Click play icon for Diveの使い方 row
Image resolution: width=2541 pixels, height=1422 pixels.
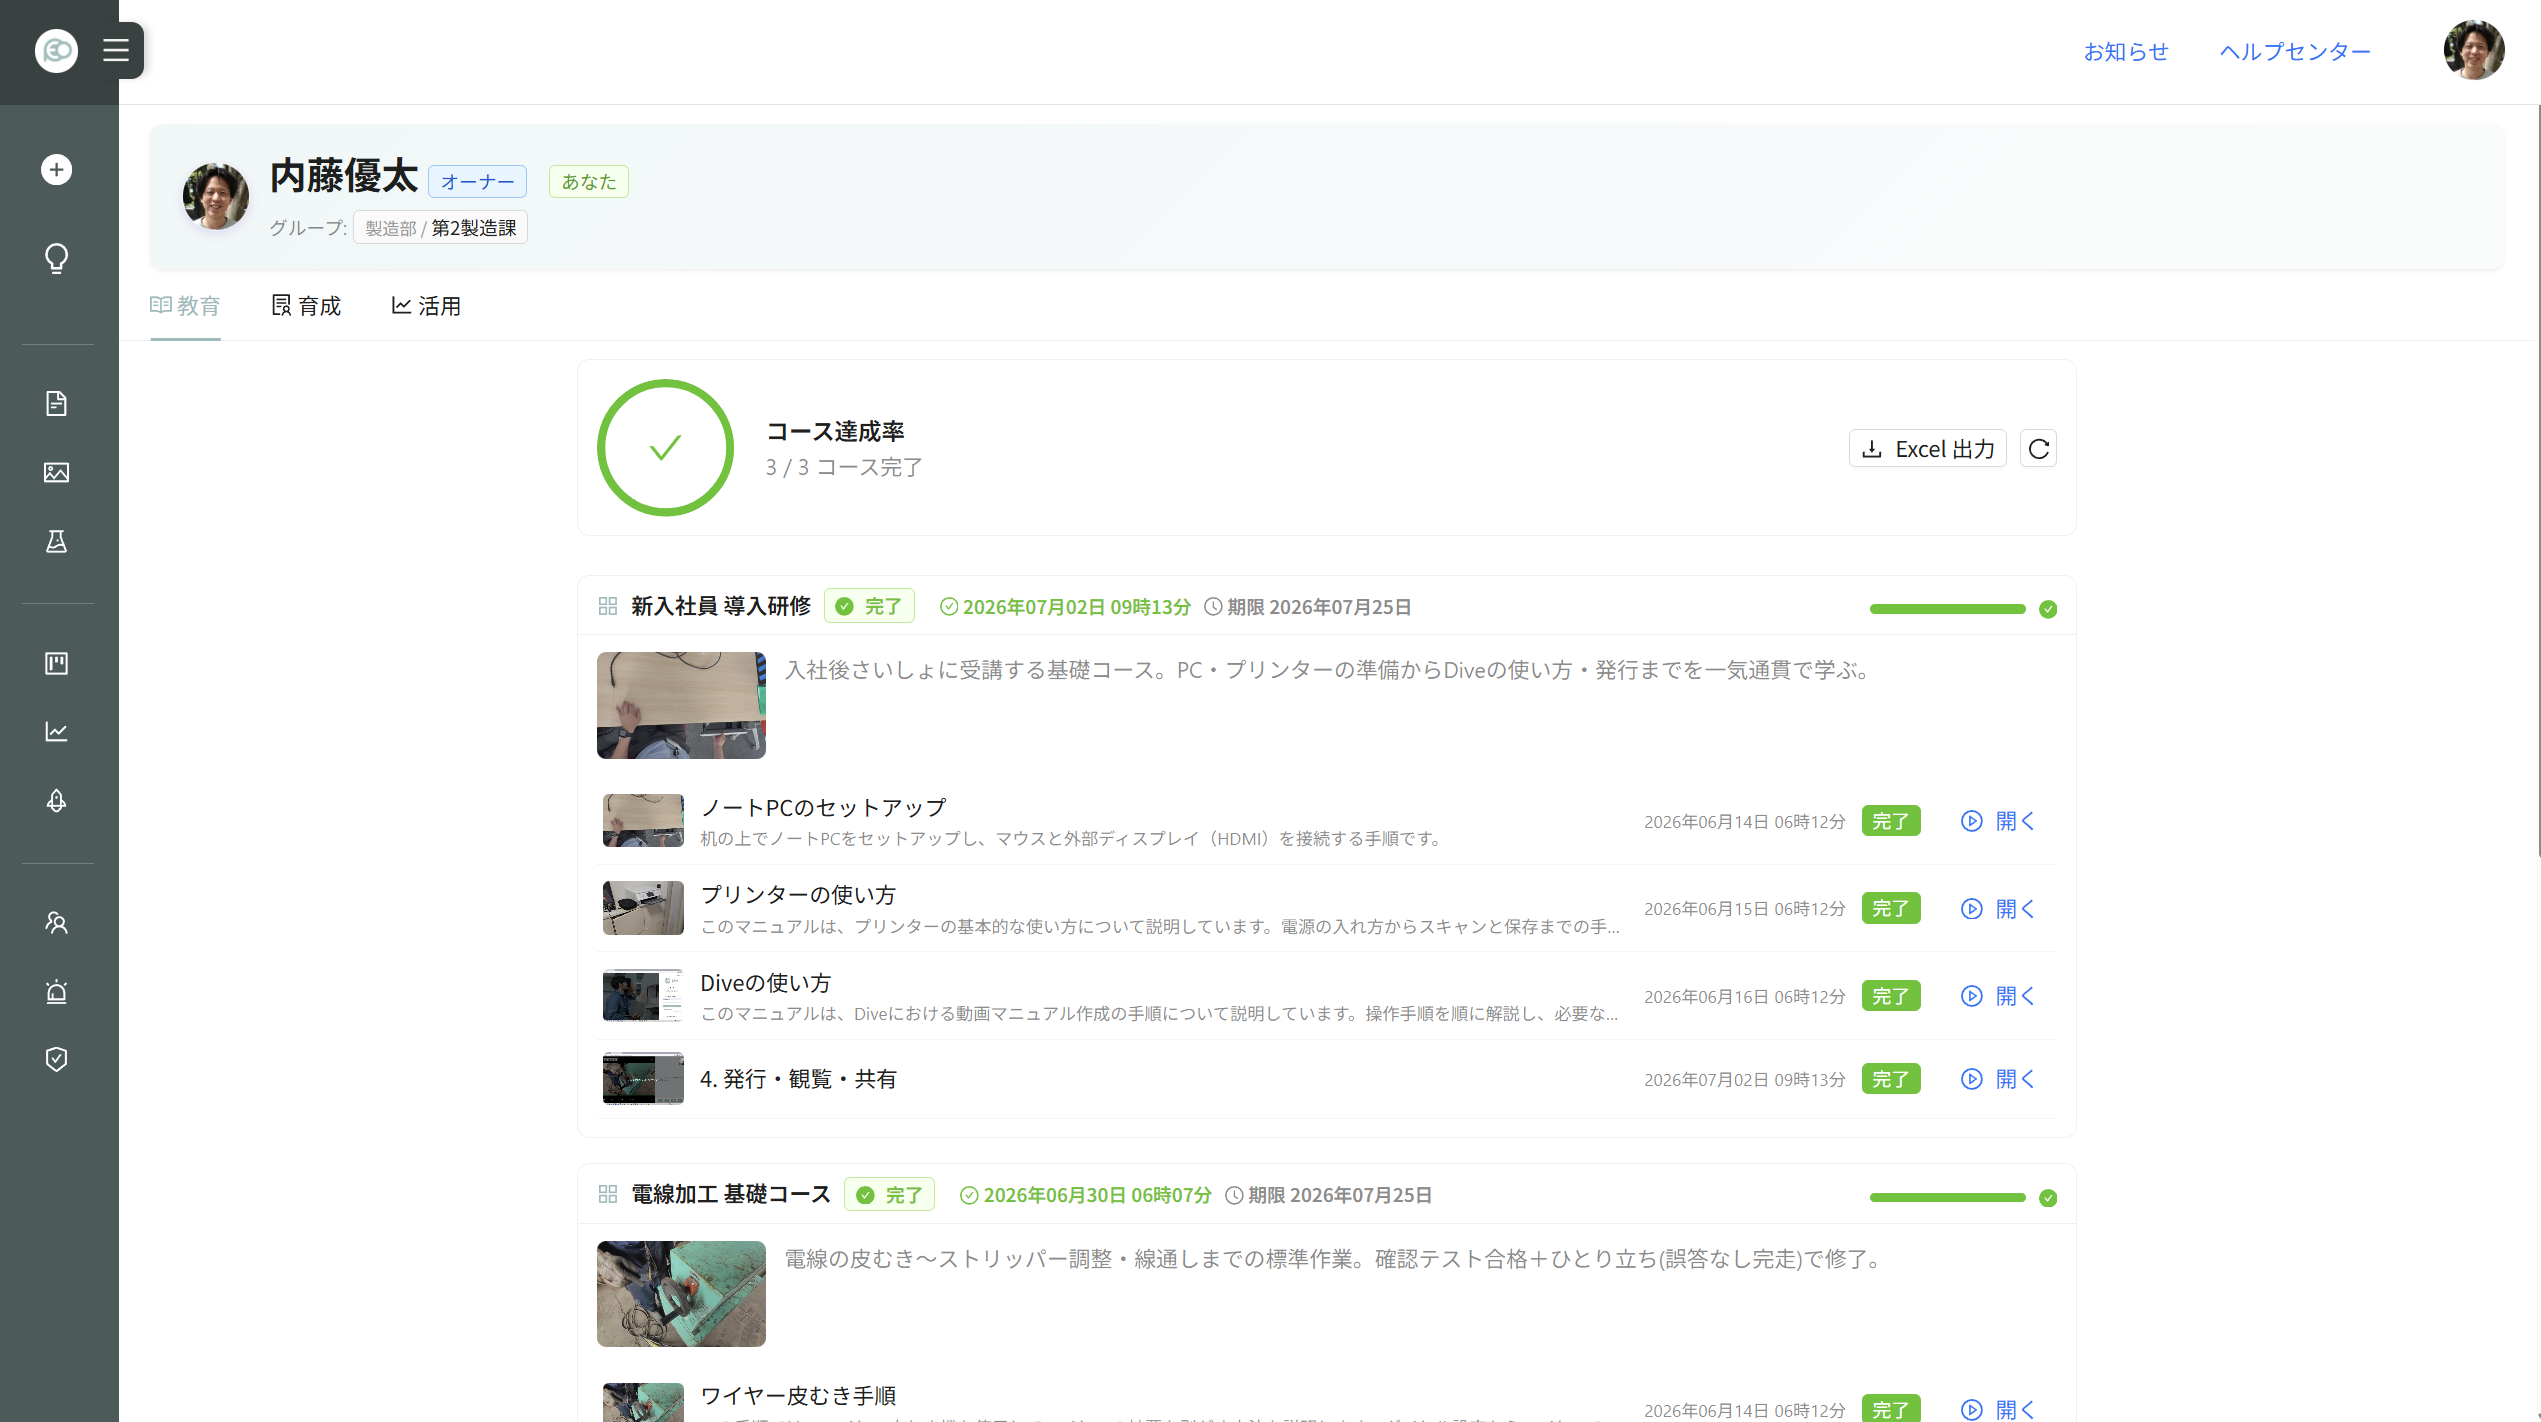1971,996
